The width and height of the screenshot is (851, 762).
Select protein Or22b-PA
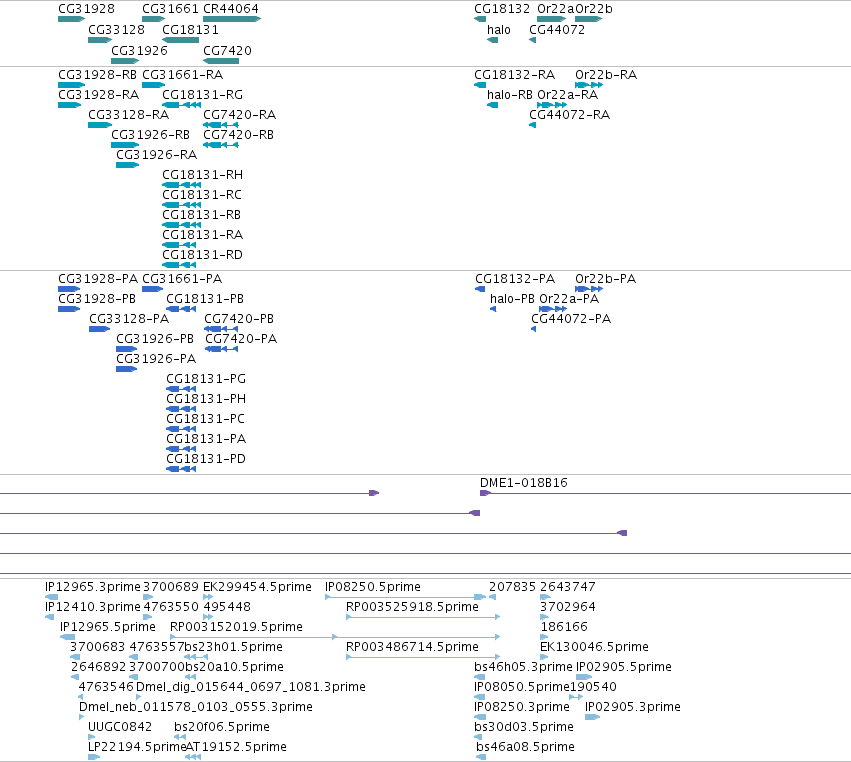(606, 278)
